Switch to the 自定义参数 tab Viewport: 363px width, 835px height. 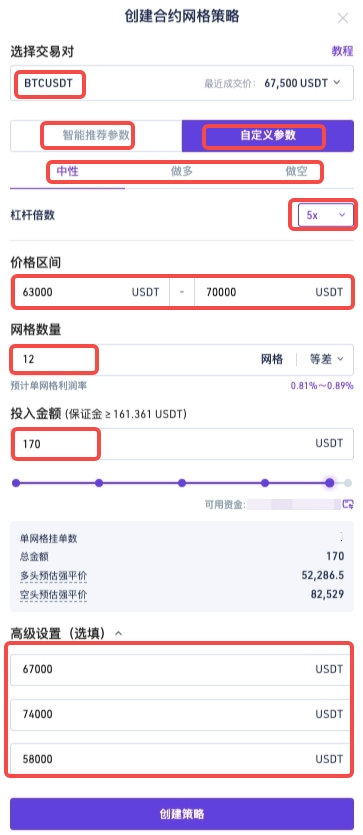(268, 135)
